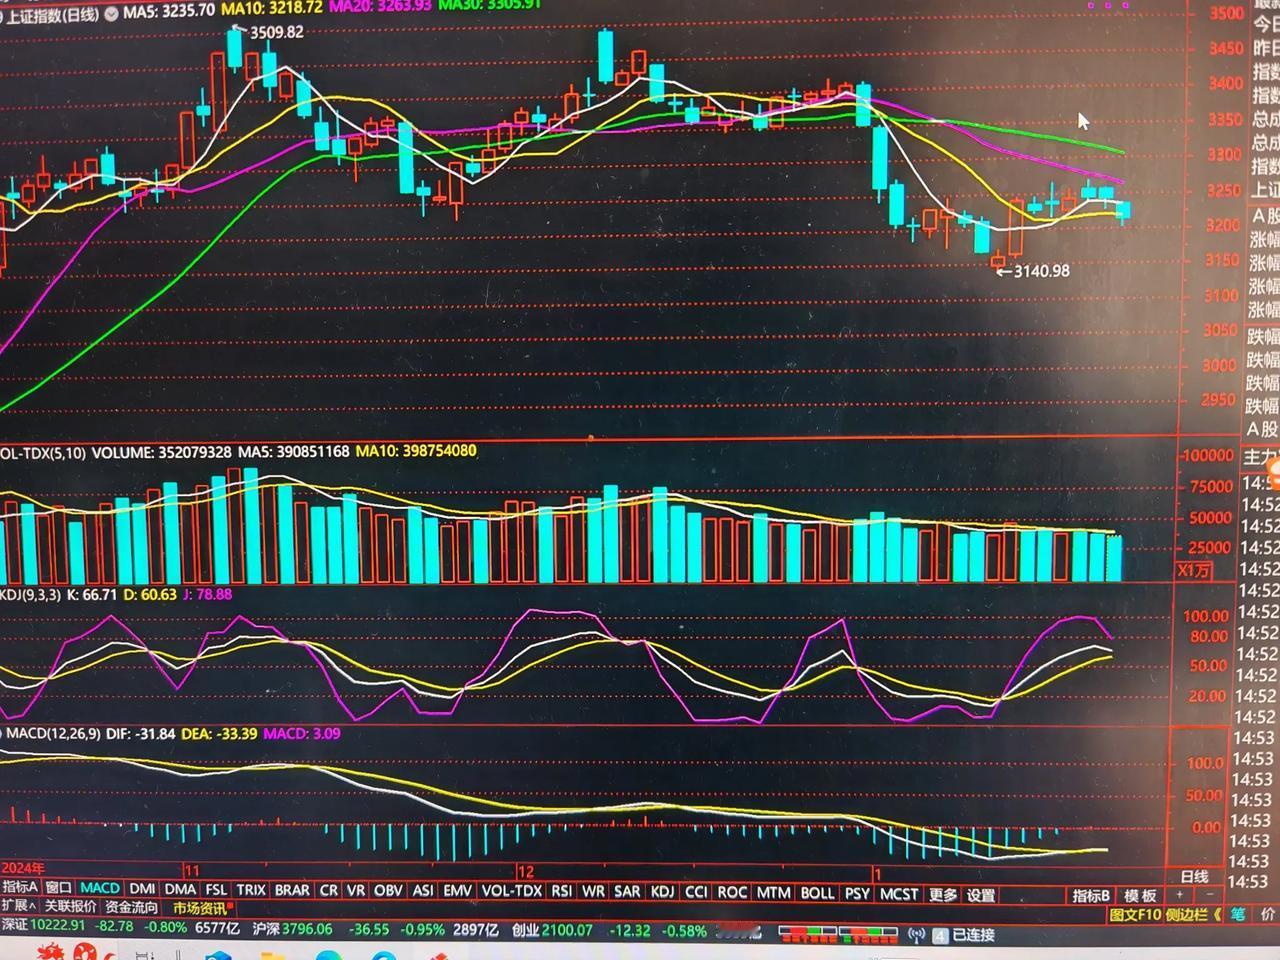Choose the VR indicator tab

point(356,890)
